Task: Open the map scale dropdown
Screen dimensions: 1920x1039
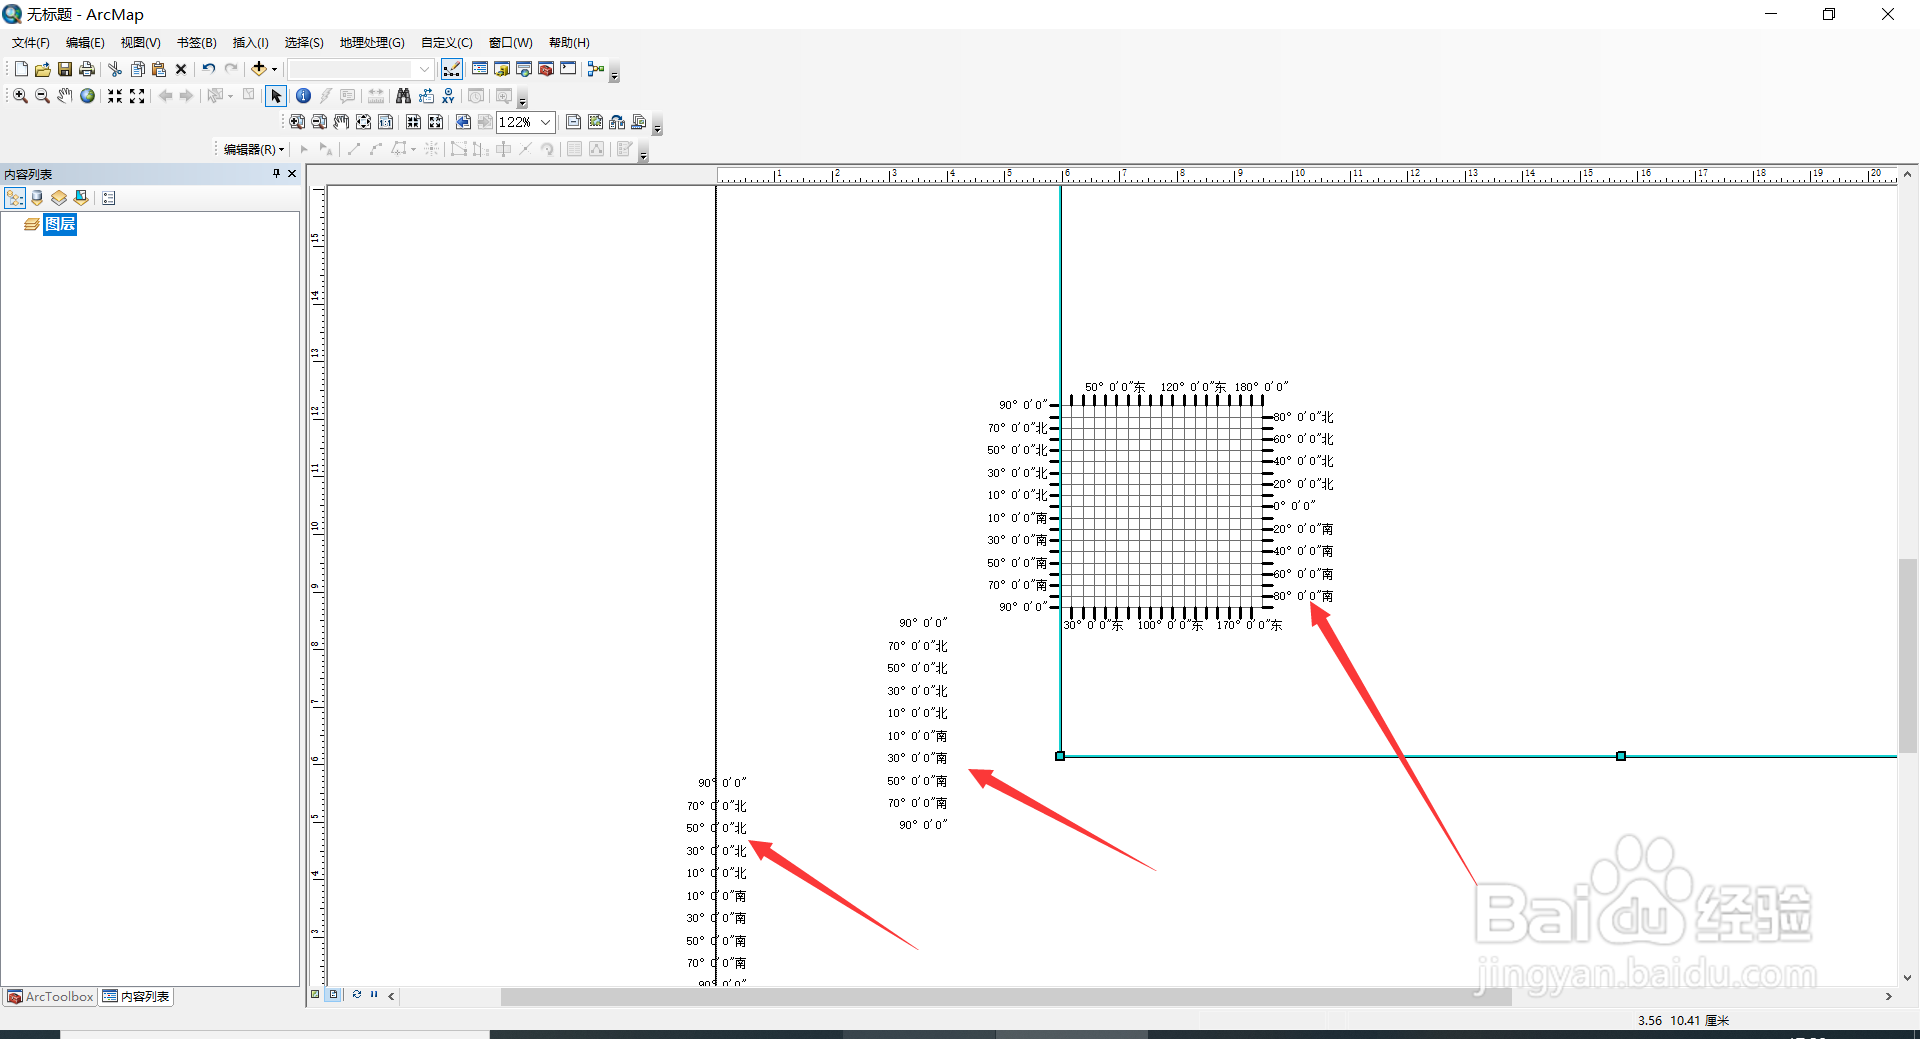Action: [424, 69]
